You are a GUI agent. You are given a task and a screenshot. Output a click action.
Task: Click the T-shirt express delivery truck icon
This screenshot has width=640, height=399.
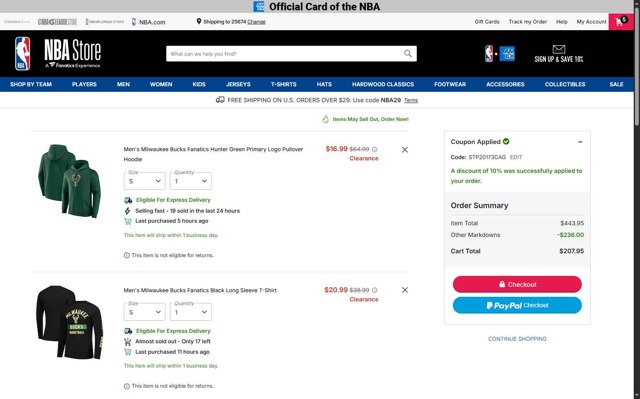(x=128, y=331)
